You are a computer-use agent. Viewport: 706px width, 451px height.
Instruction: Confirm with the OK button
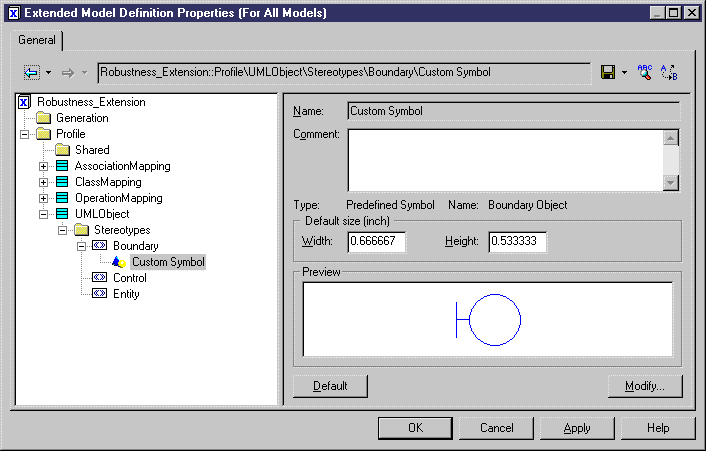tap(415, 428)
